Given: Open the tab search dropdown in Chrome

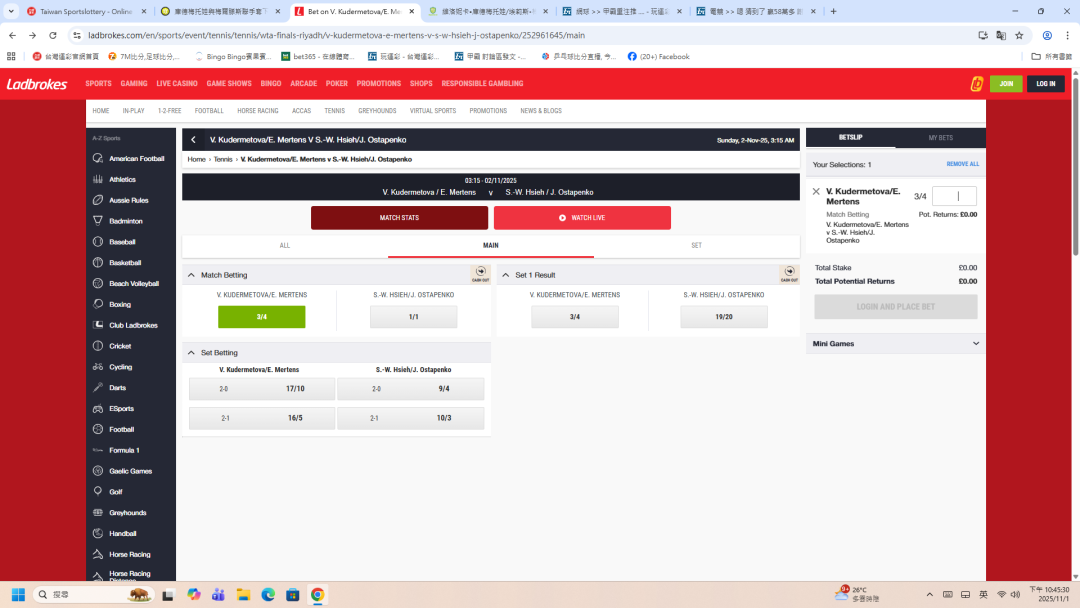Looking at the screenshot, I should (11, 11).
